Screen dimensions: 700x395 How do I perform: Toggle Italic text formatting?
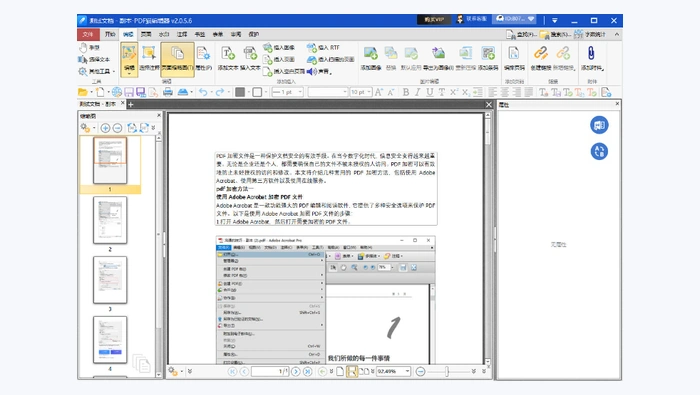pos(417,92)
